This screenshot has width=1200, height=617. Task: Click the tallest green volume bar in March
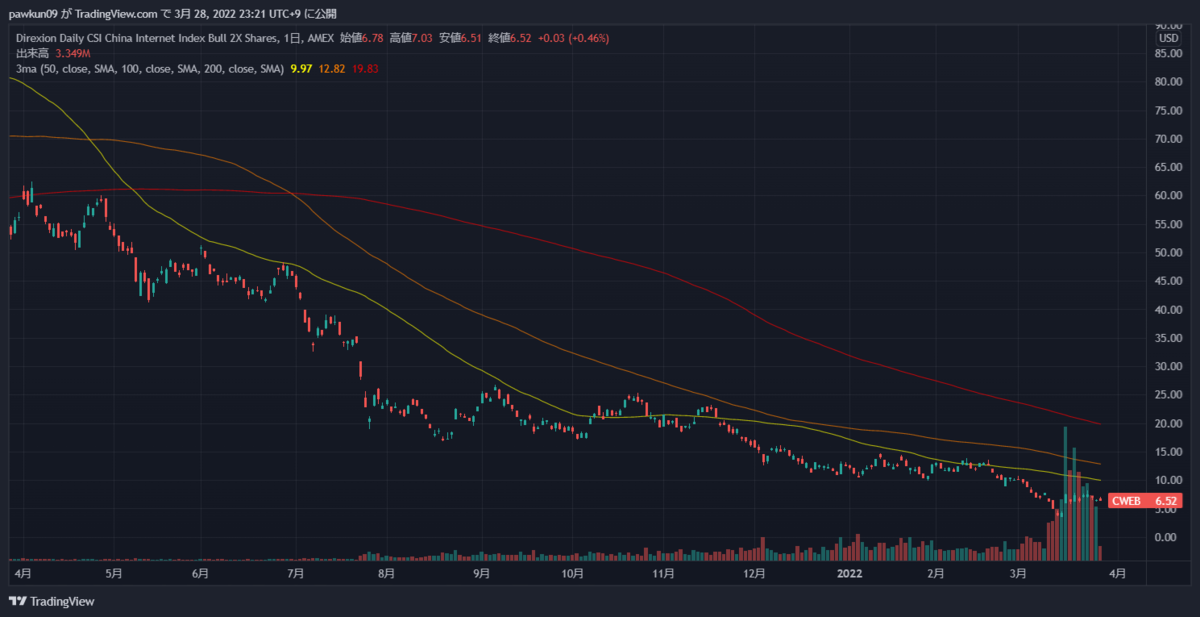[1065, 493]
